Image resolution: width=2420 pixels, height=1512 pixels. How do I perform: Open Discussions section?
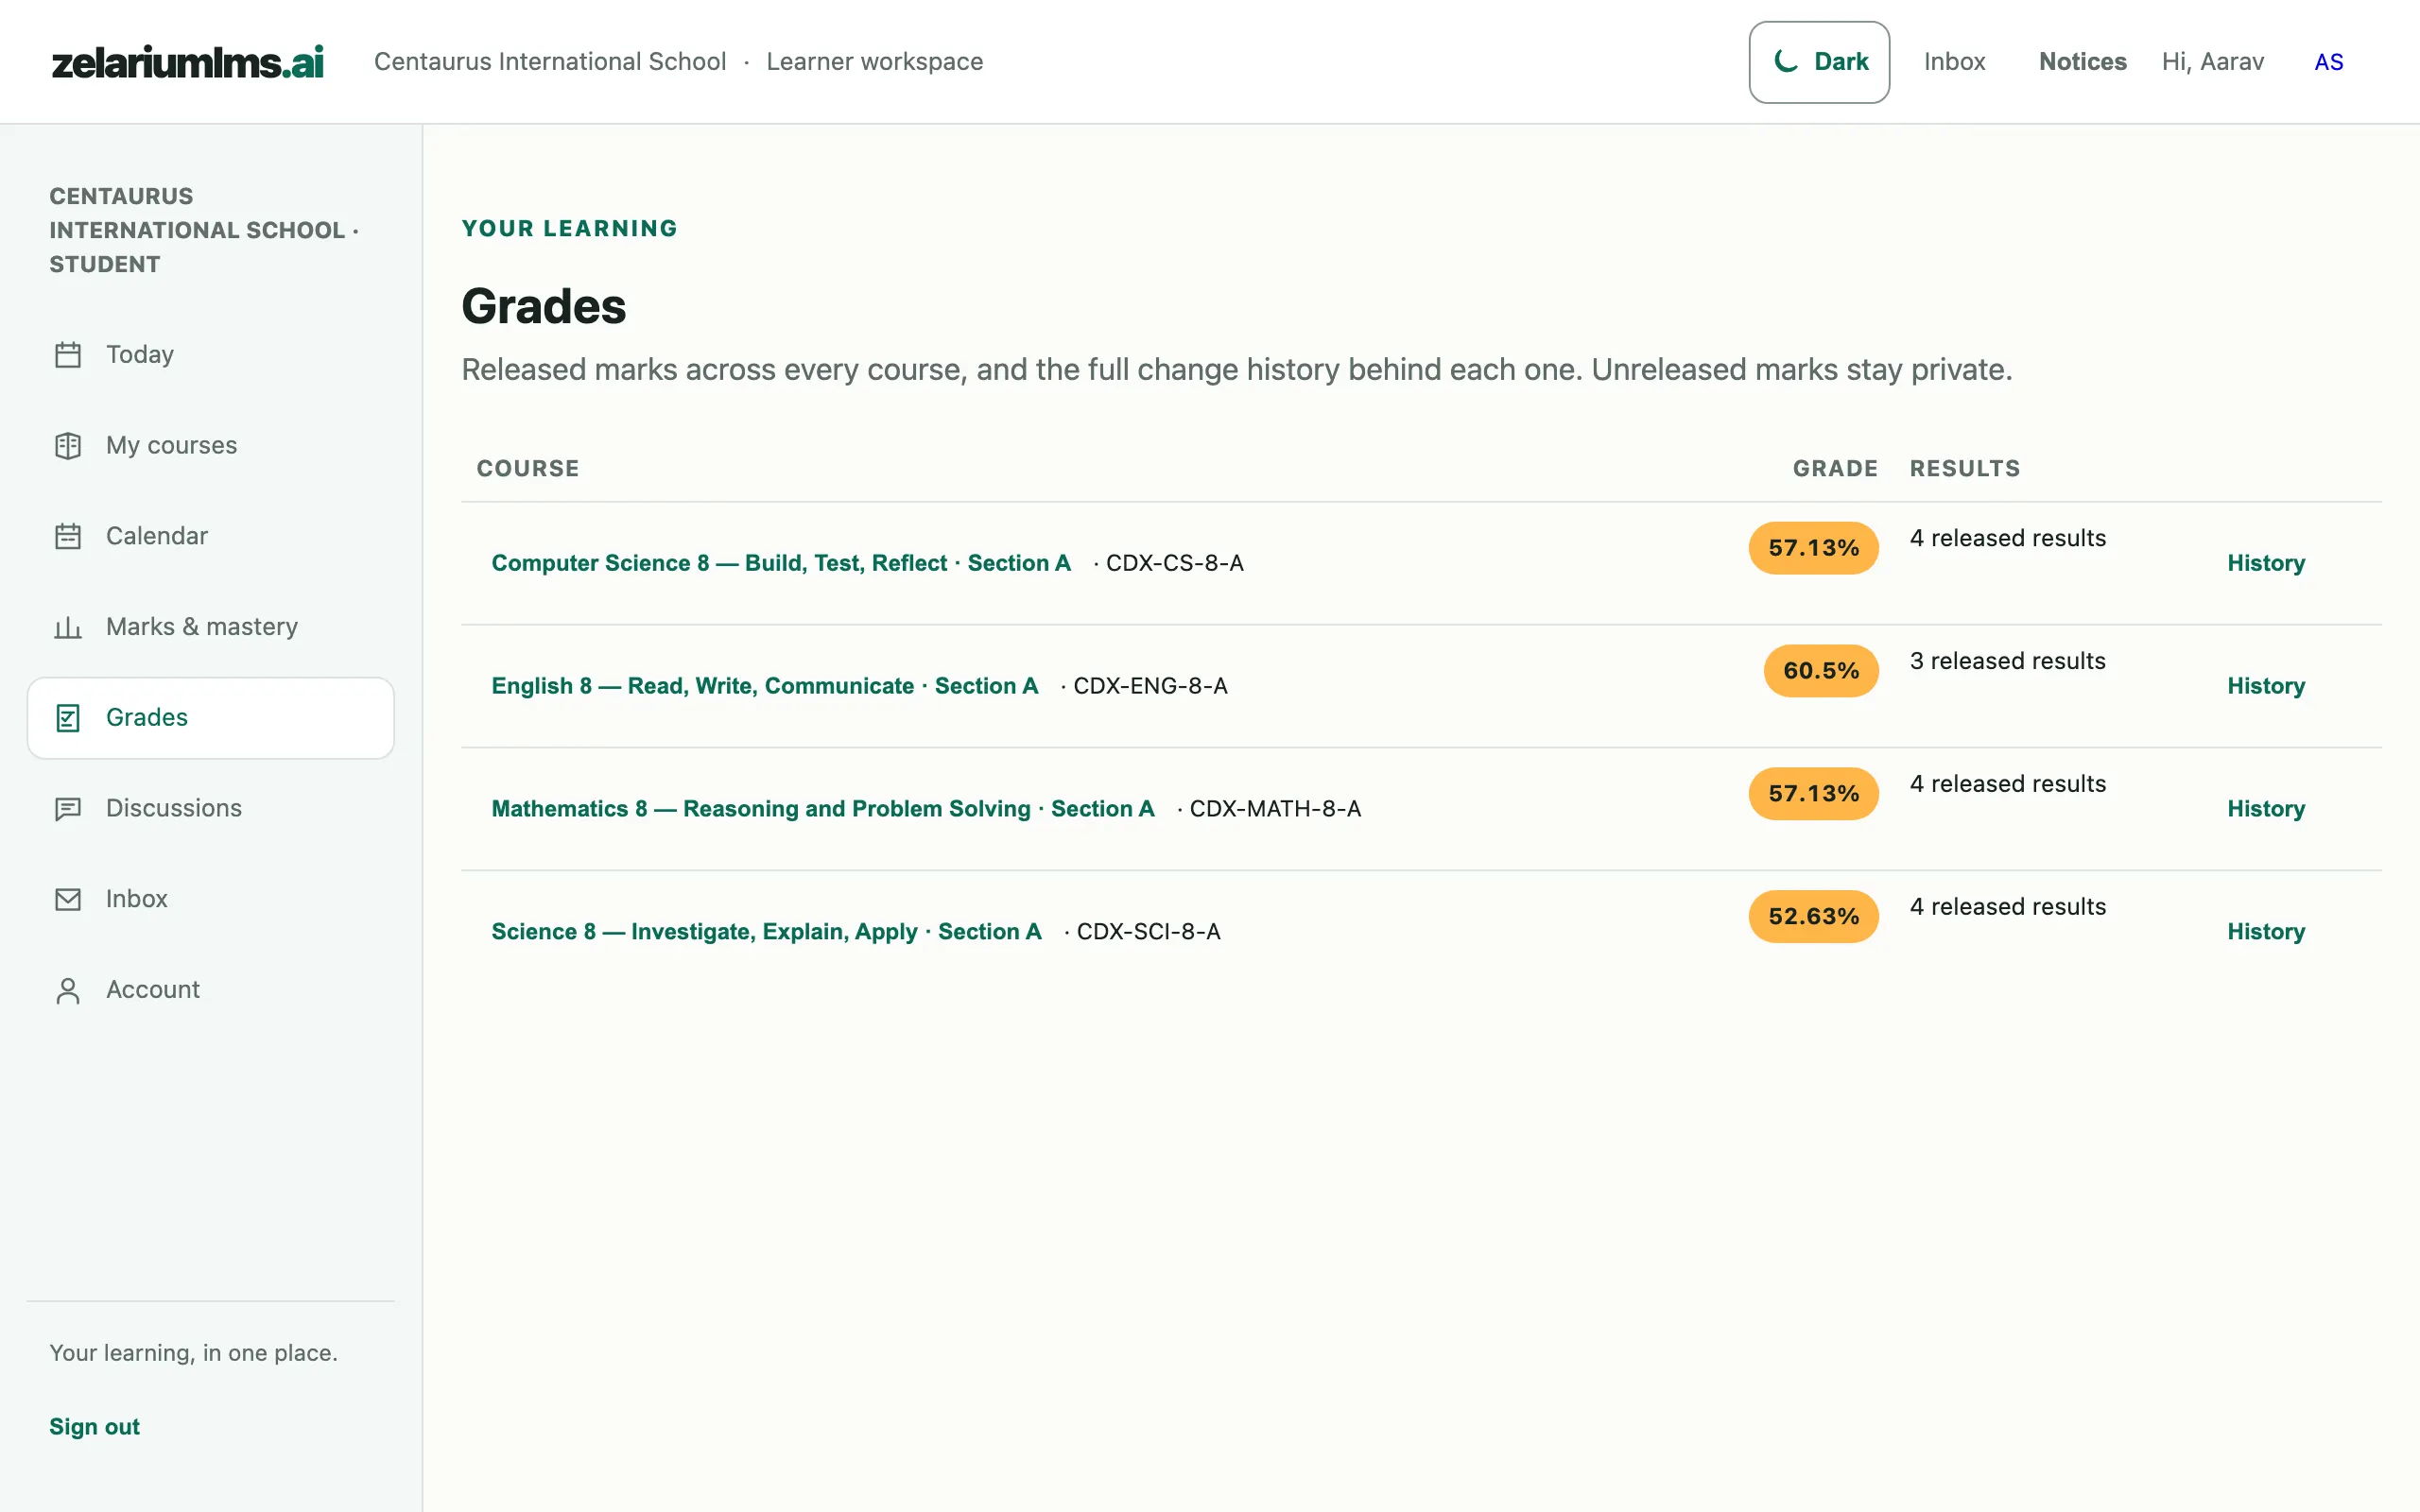(211, 809)
